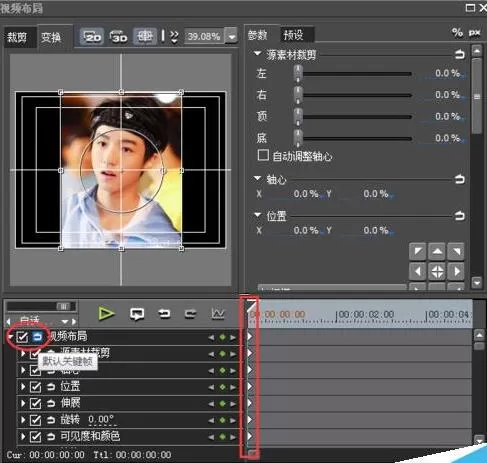Click the green play button
Viewport: 487px width, 463px height.
click(106, 314)
